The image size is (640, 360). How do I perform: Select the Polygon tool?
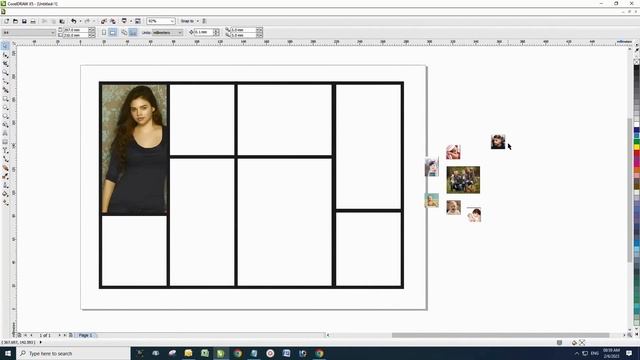coord(5,116)
